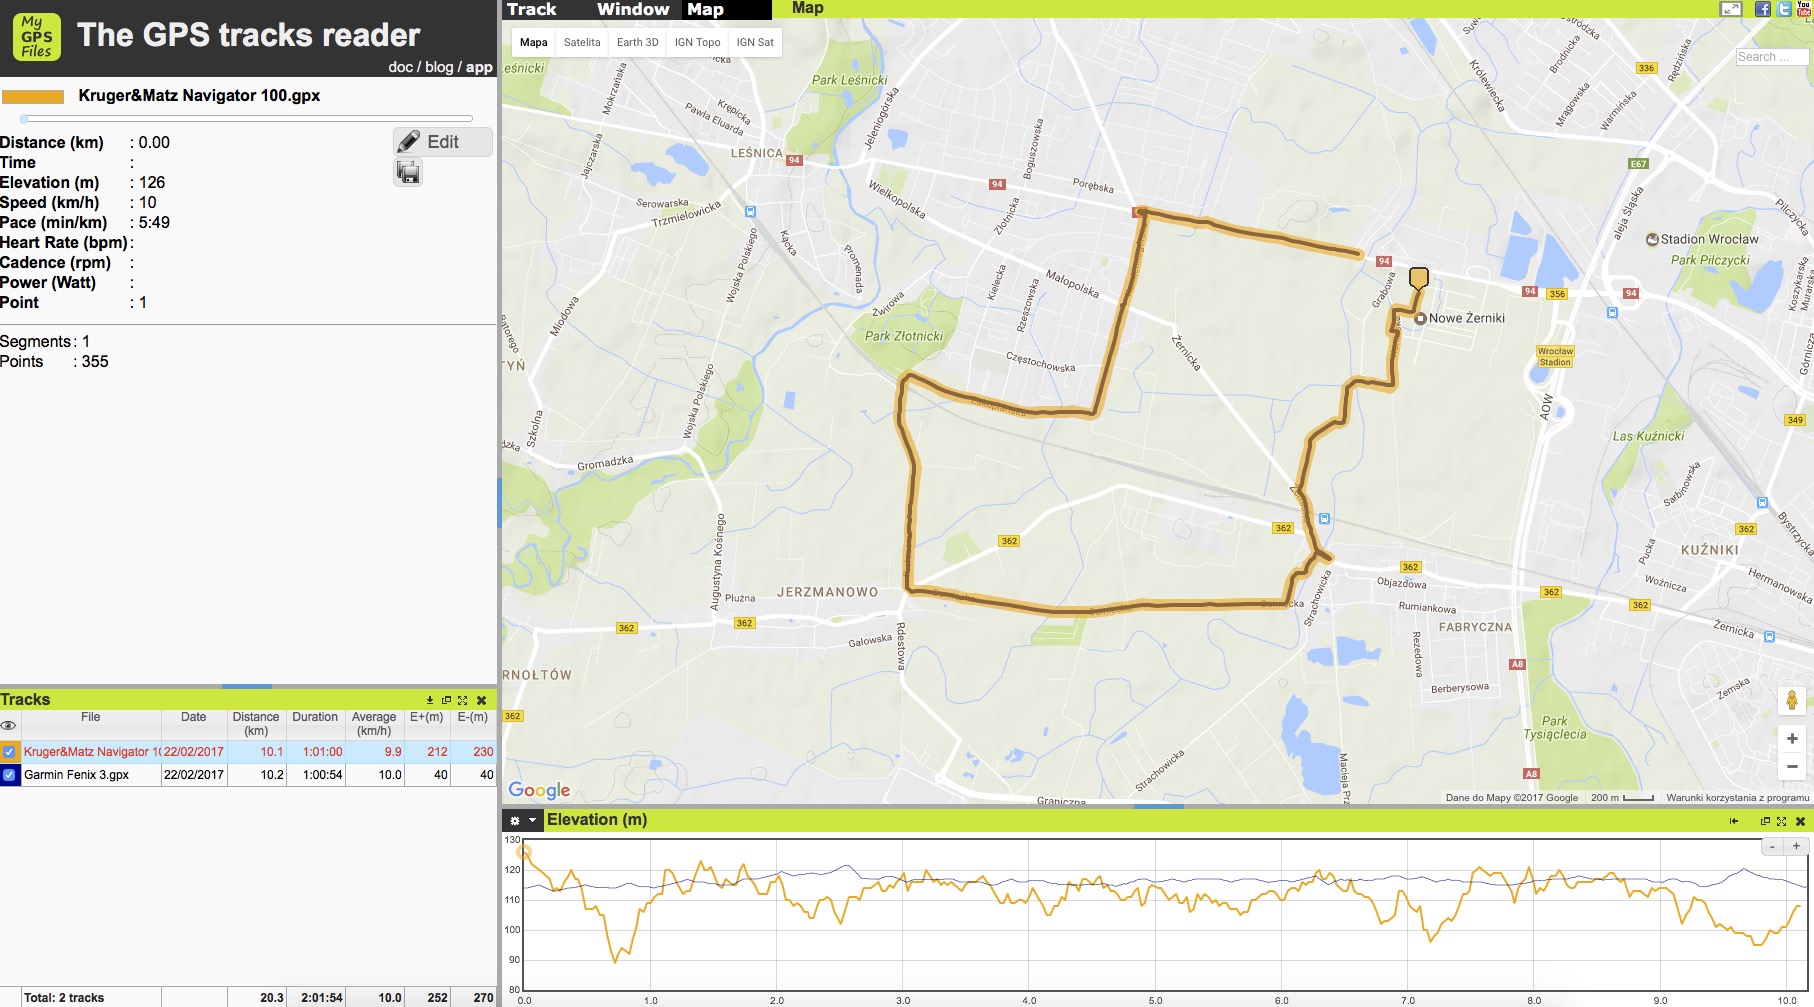Click the track start marker on map
Screen dimensions: 1814x1007
tap(1418, 279)
